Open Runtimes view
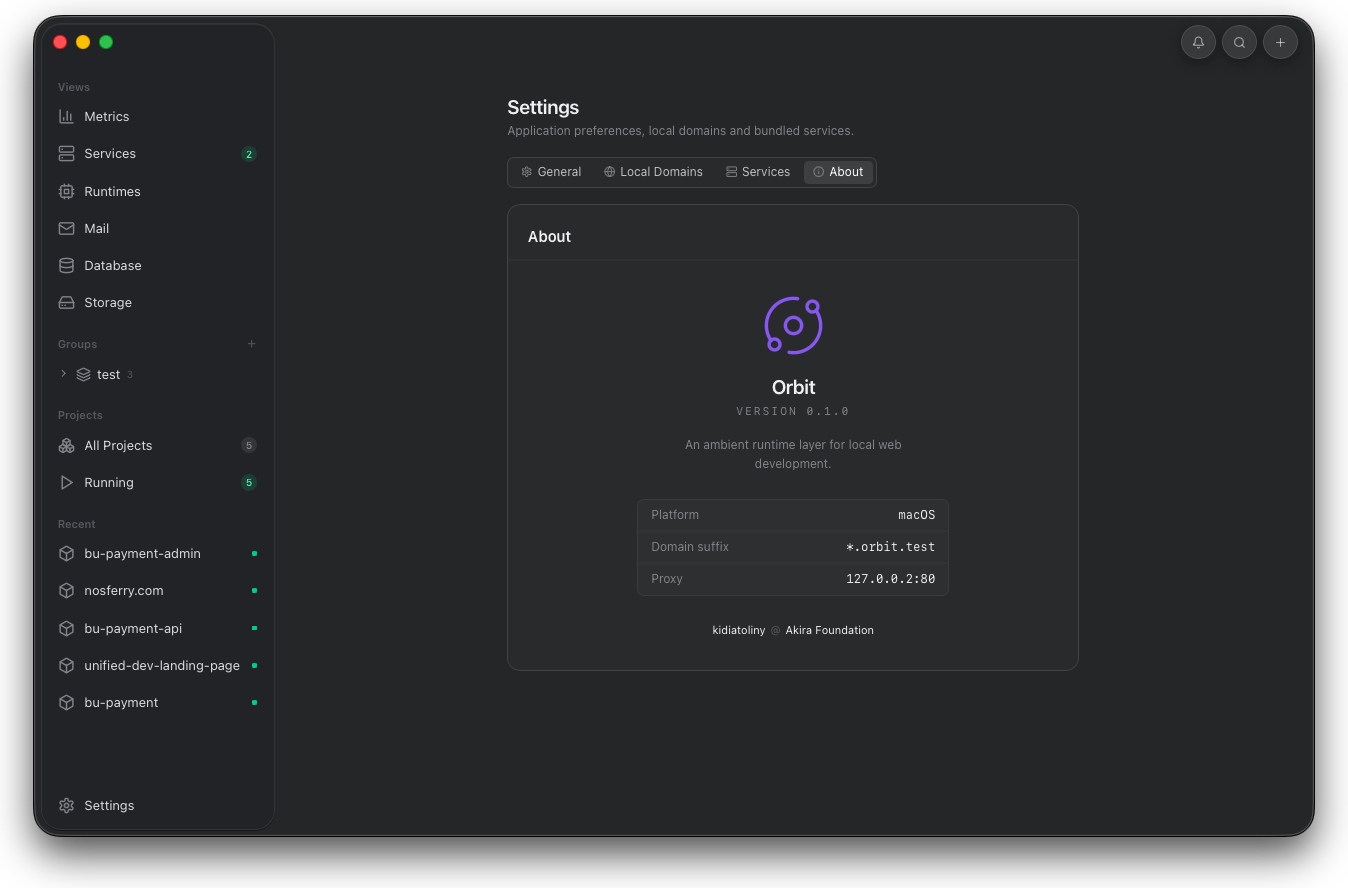Screen dimensions: 1348x888 [x=157, y=191]
